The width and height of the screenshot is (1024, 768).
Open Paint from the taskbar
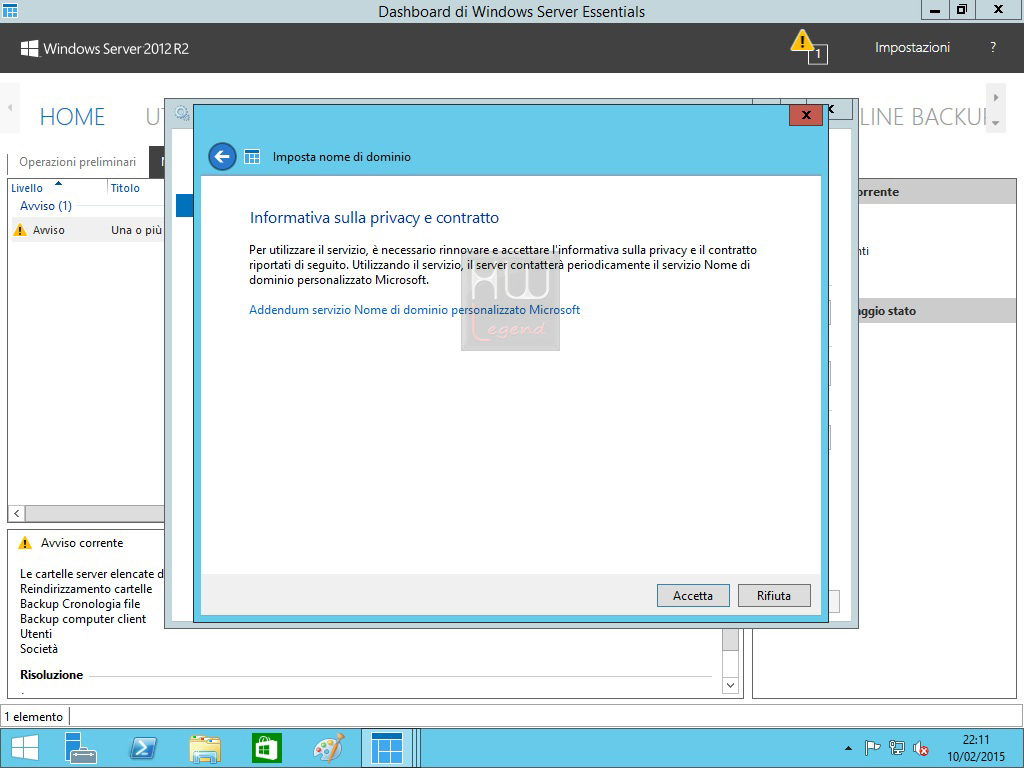click(x=328, y=748)
